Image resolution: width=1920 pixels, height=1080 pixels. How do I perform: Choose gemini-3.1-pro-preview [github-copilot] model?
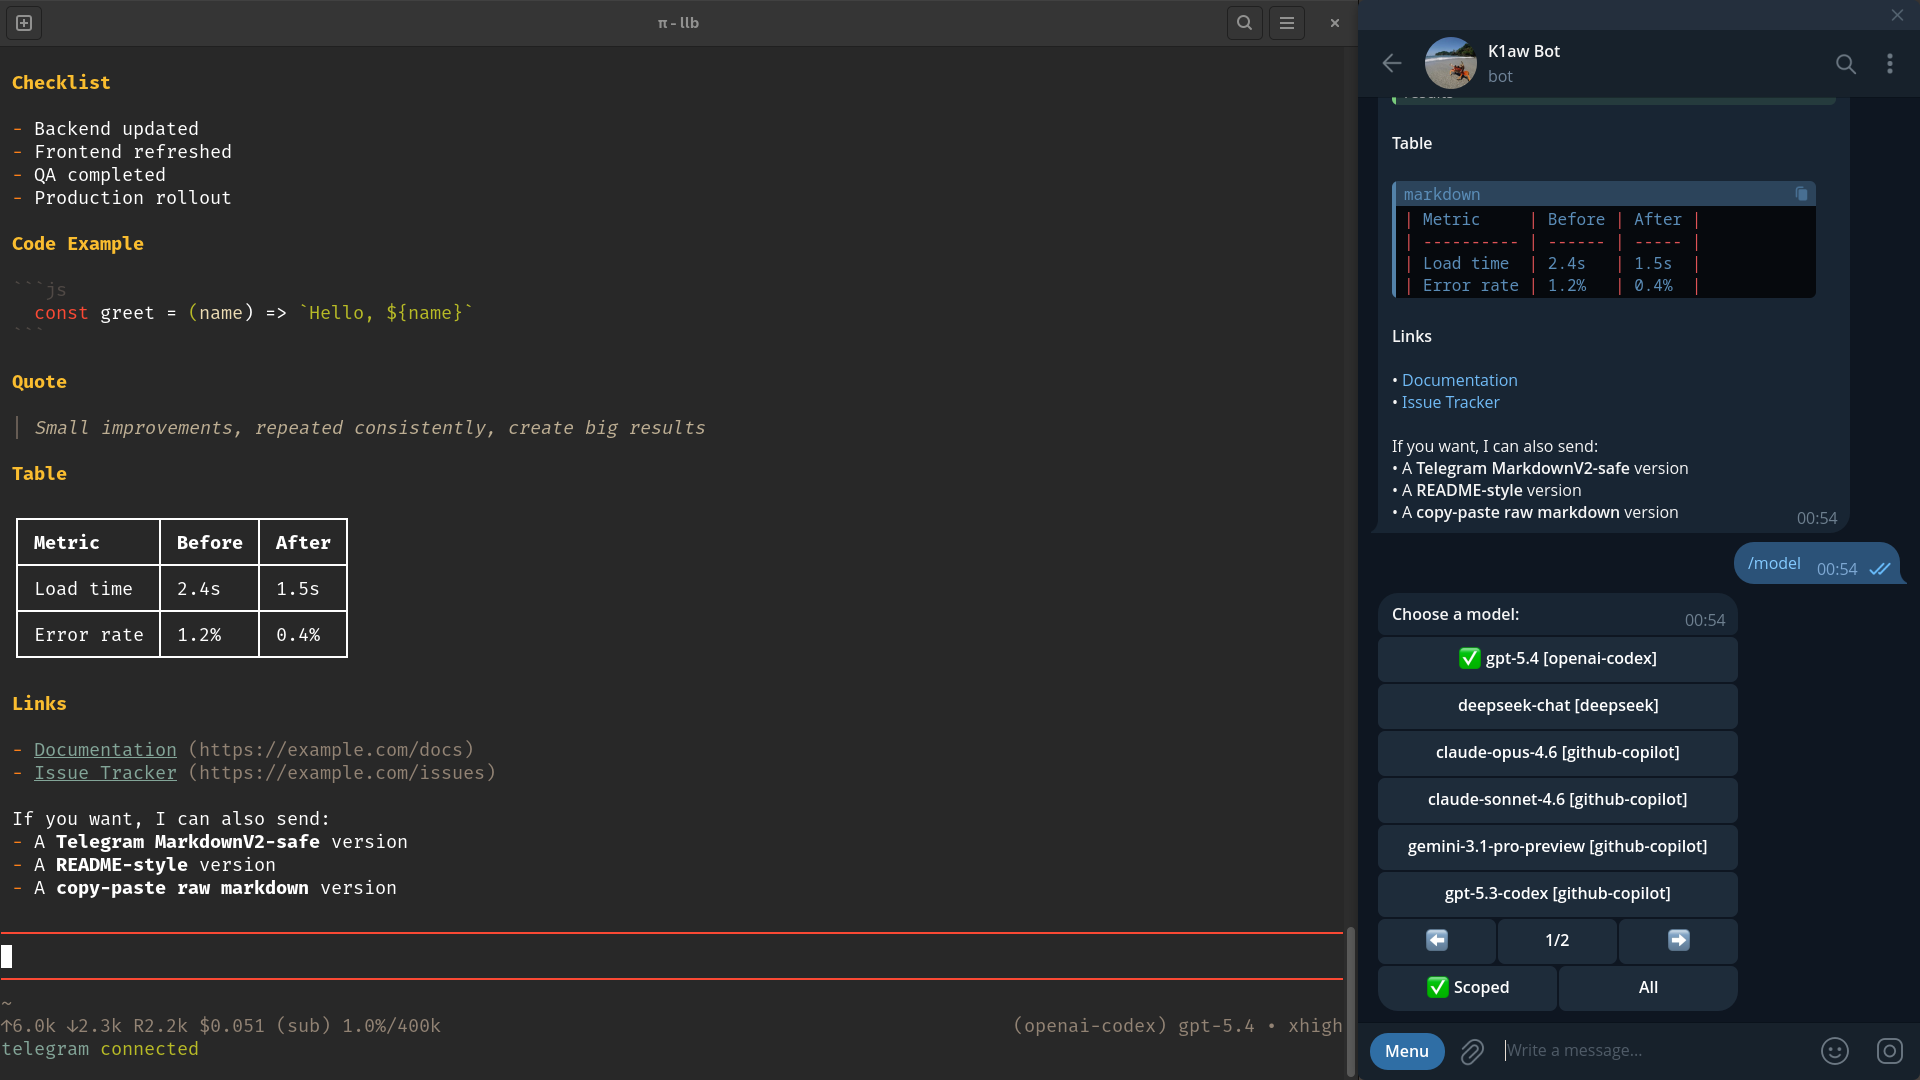[1558, 847]
